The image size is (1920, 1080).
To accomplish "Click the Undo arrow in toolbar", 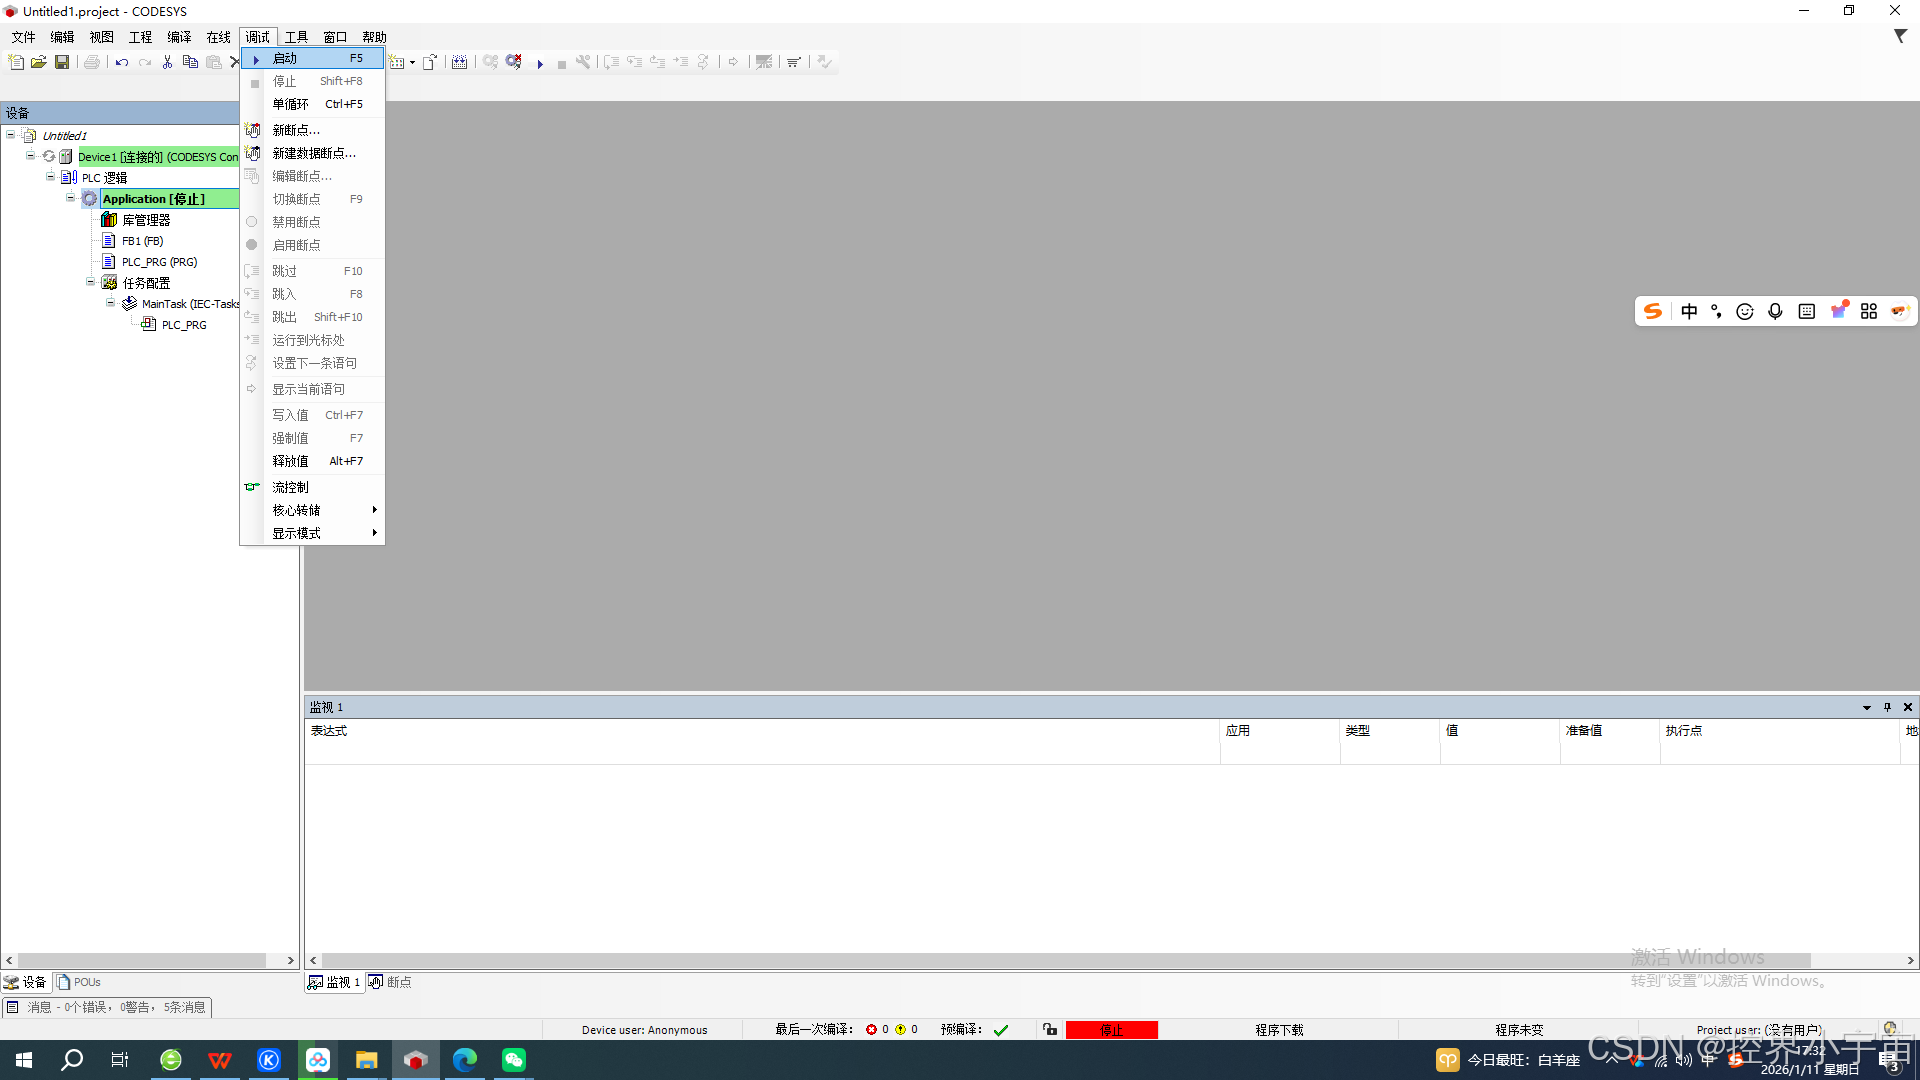I will (x=122, y=62).
